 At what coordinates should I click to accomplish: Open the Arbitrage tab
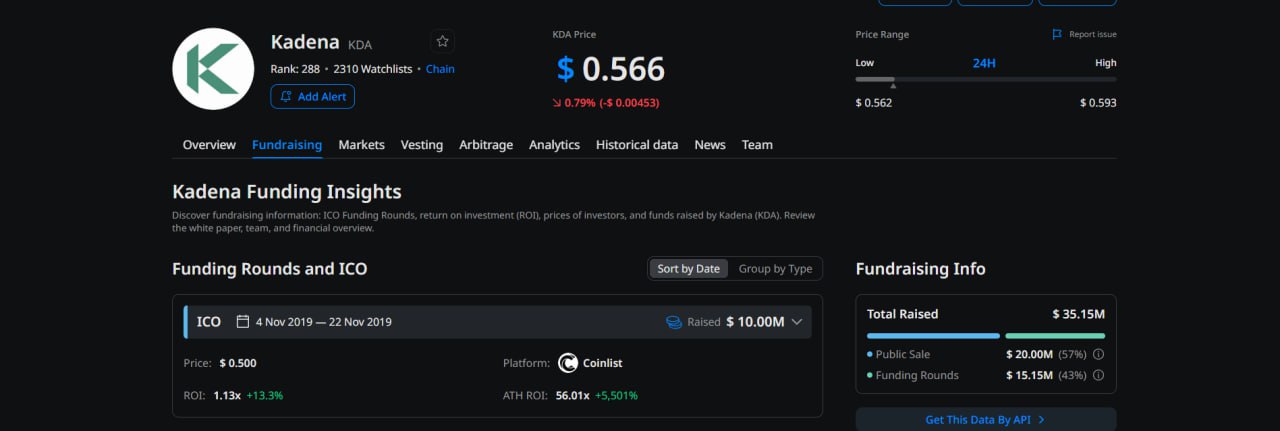click(x=486, y=145)
